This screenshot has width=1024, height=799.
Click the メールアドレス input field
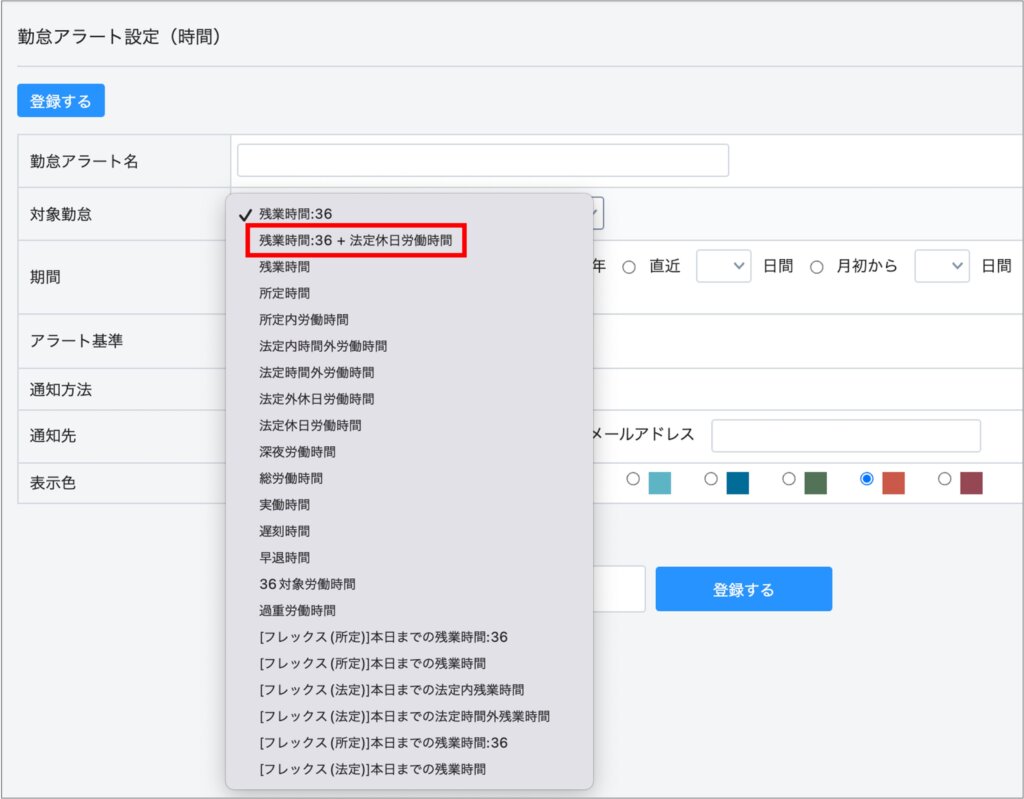click(845, 435)
